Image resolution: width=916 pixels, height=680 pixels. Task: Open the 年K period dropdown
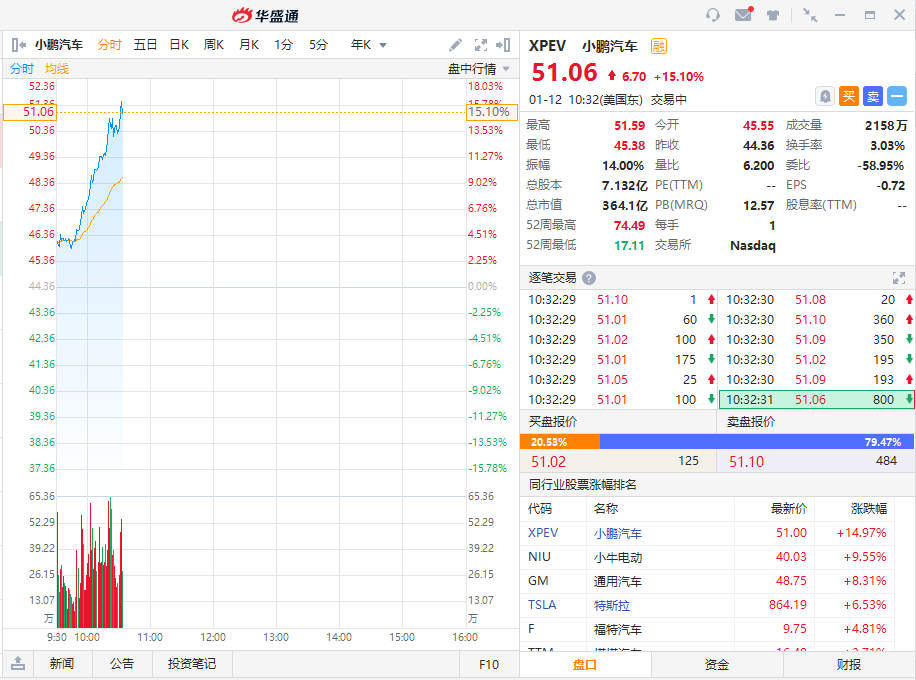[368, 45]
